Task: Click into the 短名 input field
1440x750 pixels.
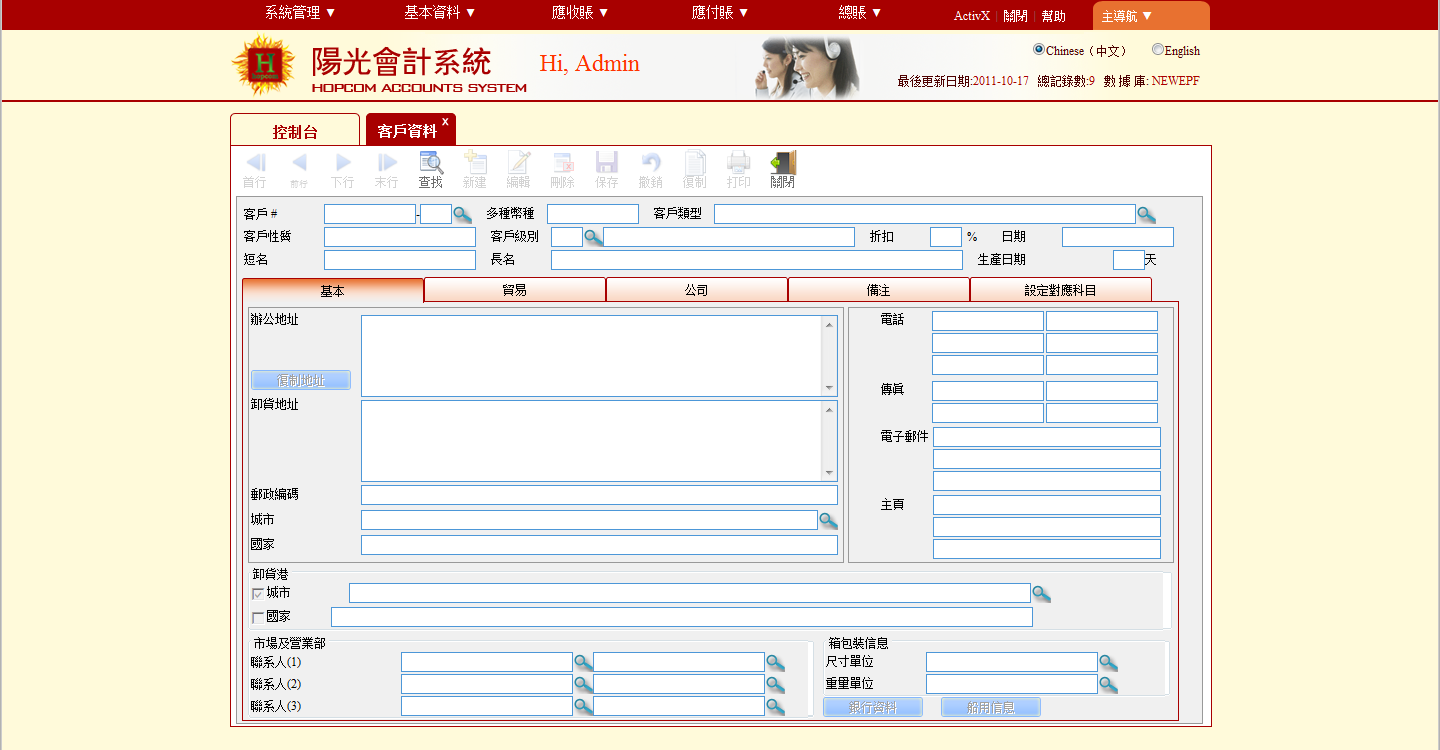Action: (x=399, y=260)
